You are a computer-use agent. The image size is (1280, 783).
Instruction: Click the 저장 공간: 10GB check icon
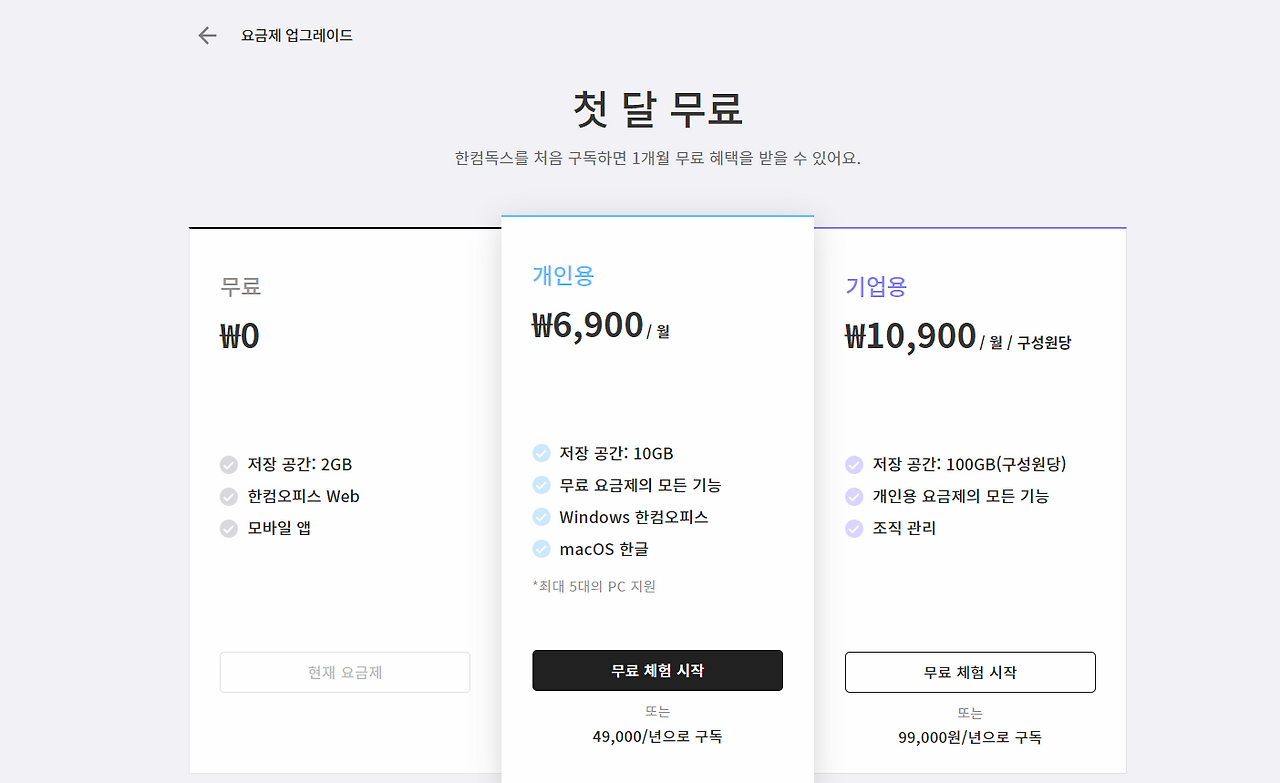coord(541,453)
